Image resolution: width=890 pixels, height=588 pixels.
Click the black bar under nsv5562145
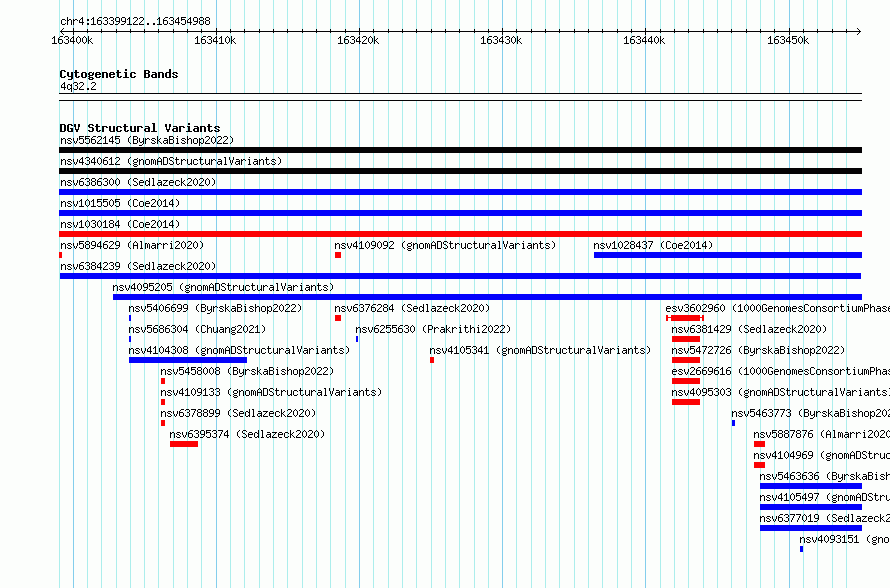click(x=460, y=150)
